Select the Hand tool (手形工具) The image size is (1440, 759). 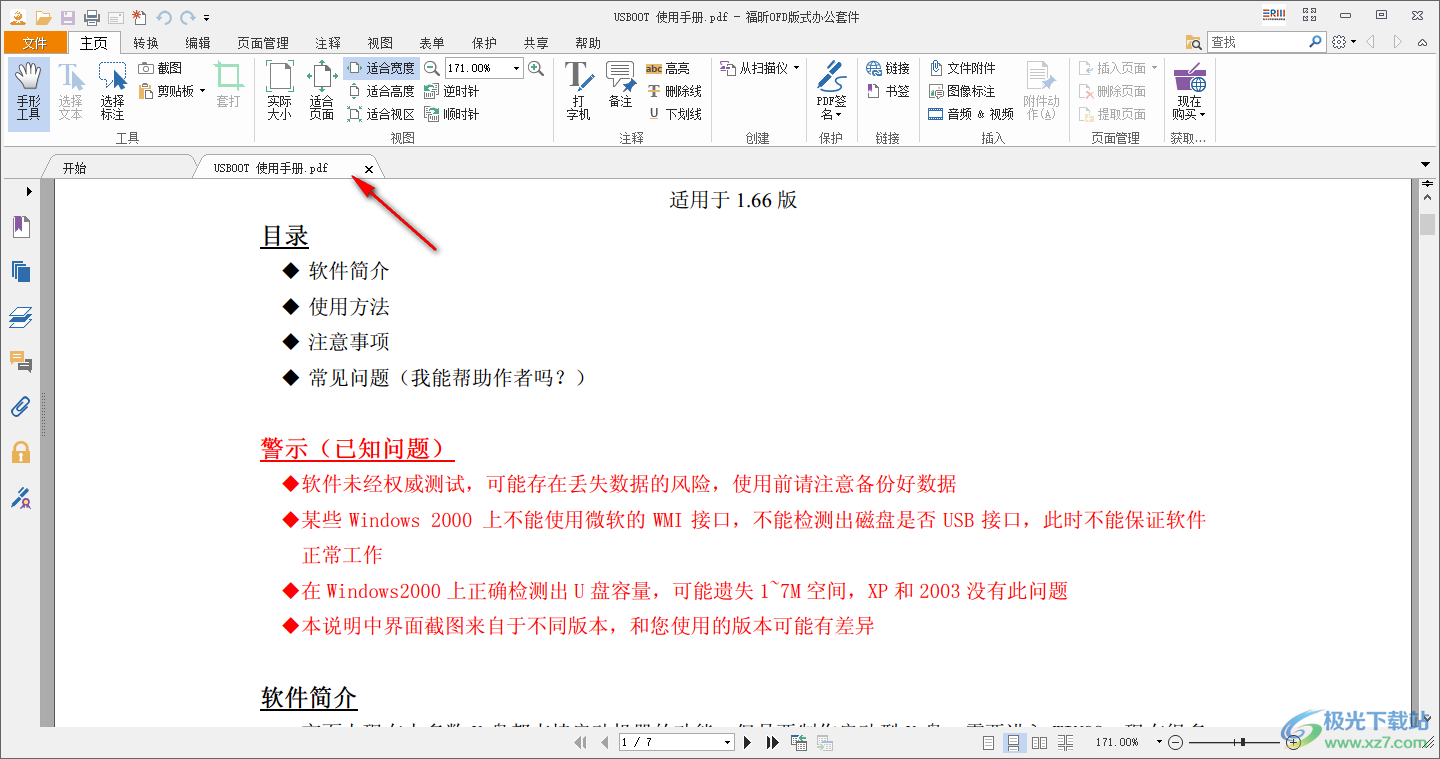[x=29, y=93]
